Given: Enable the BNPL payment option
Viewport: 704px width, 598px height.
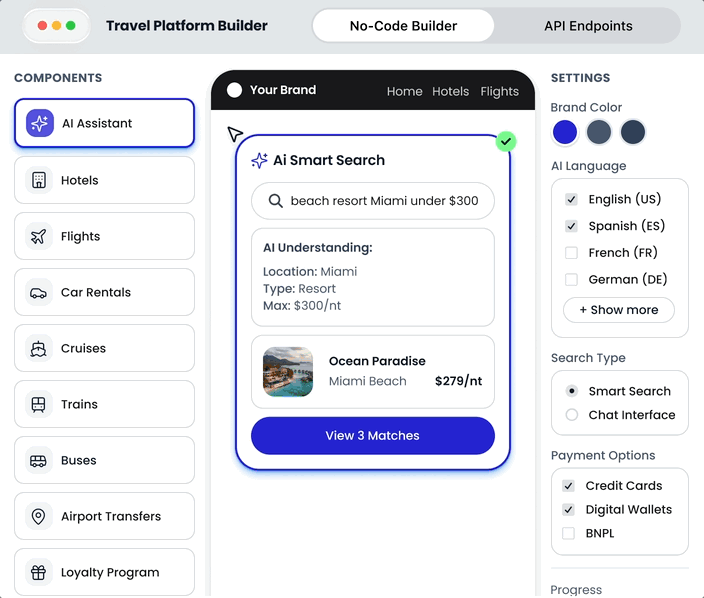Looking at the screenshot, I should tap(569, 533).
